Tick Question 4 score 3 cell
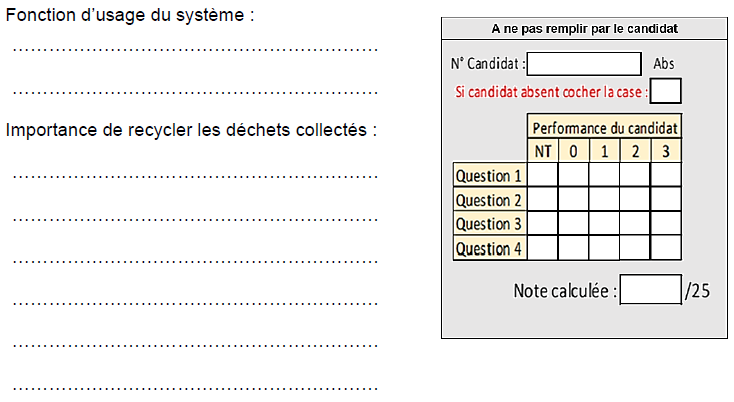This screenshot has width=734, height=402. [x=666, y=248]
